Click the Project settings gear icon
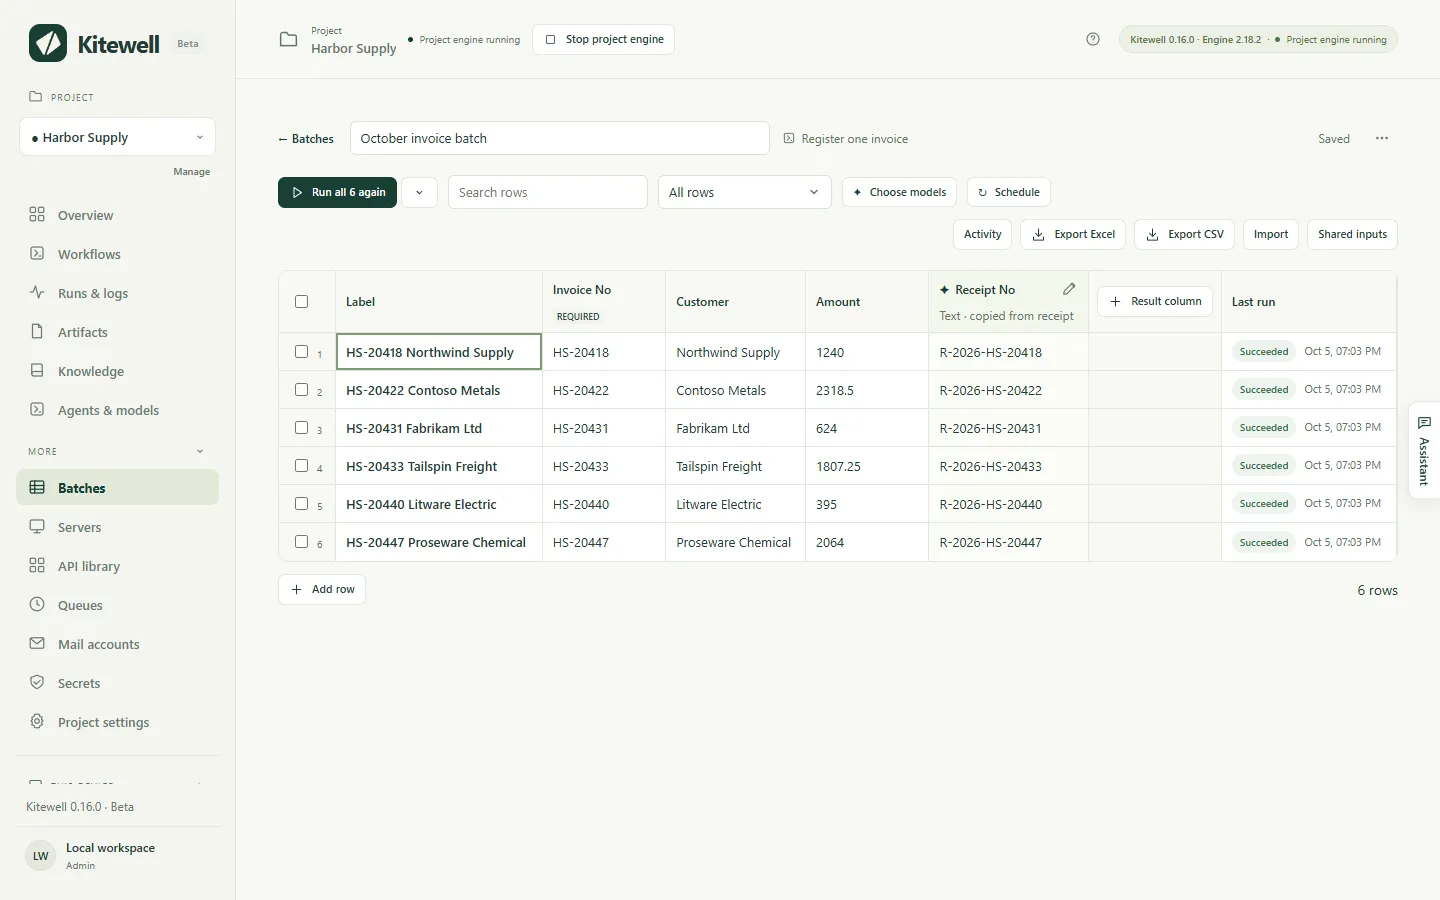1440x900 pixels. coord(37,721)
